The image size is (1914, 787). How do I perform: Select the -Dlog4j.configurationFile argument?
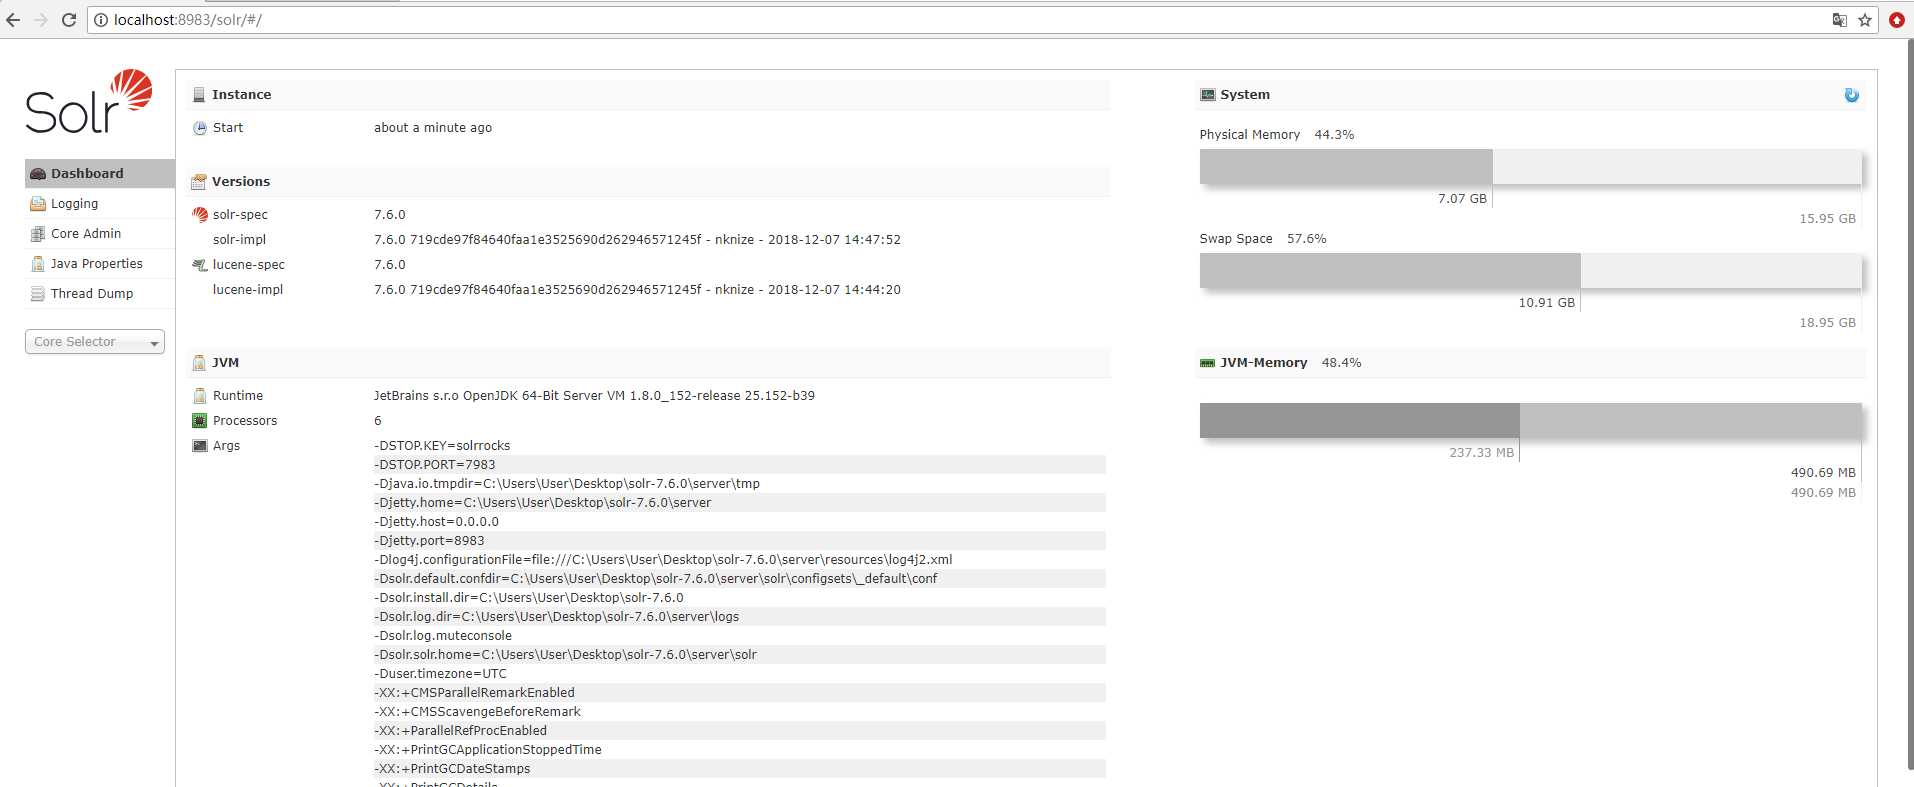pyautogui.click(x=663, y=560)
